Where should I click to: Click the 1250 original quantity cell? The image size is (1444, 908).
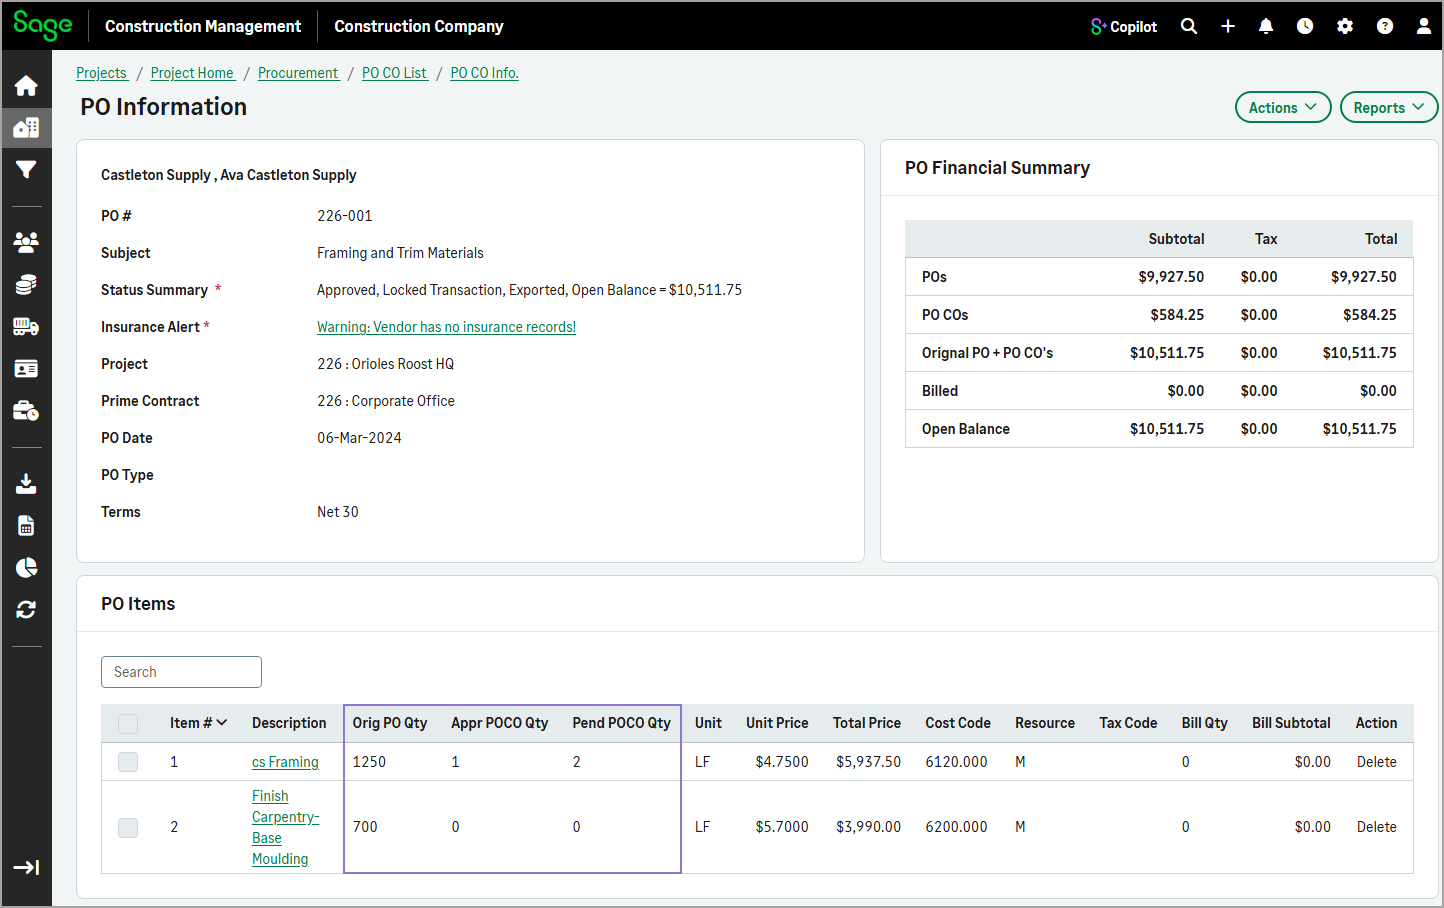coord(369,762)
